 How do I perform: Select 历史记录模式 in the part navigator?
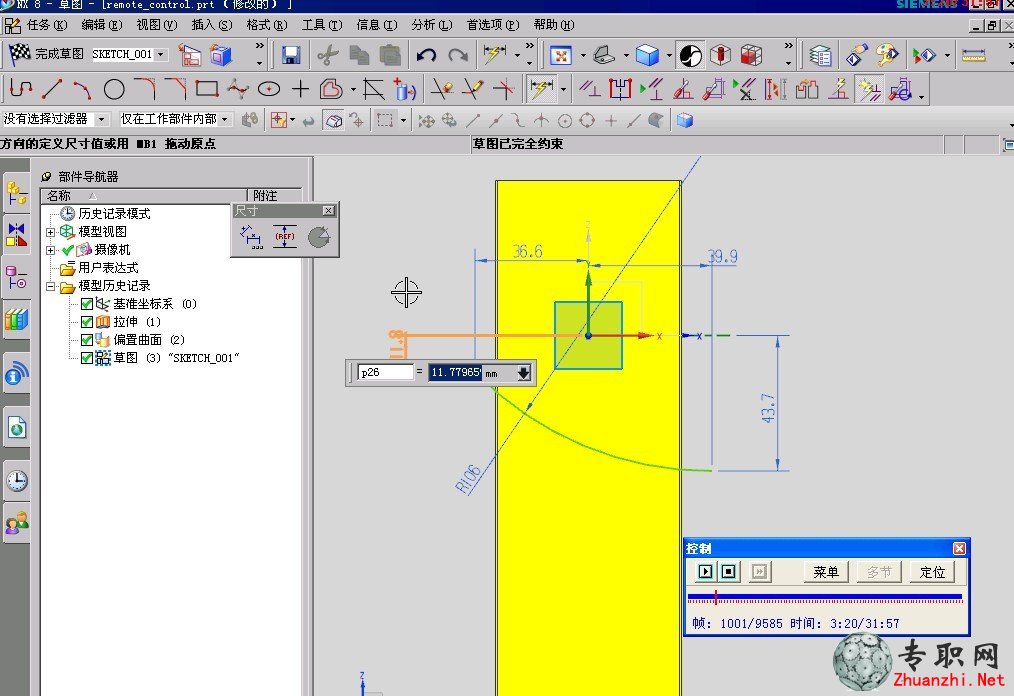coord(114,214)
